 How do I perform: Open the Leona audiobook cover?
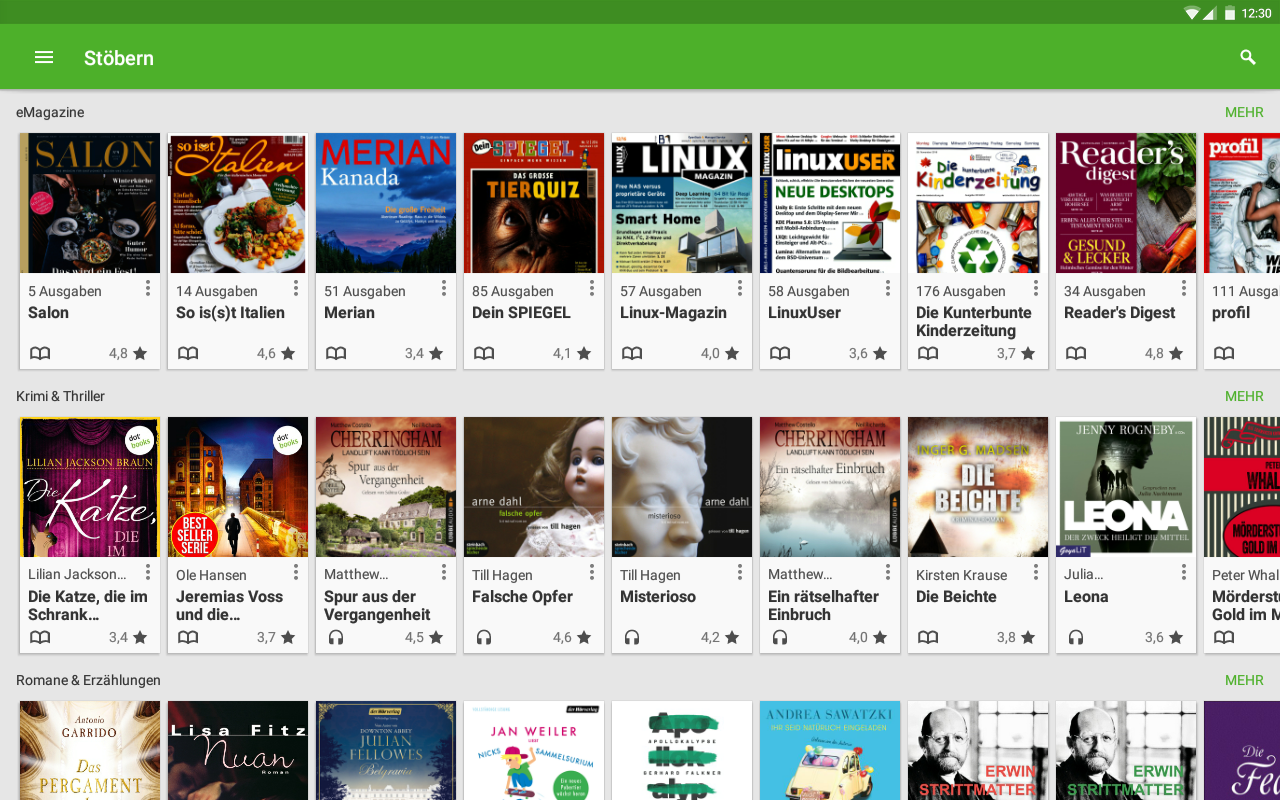click(x=1126, y=487)
